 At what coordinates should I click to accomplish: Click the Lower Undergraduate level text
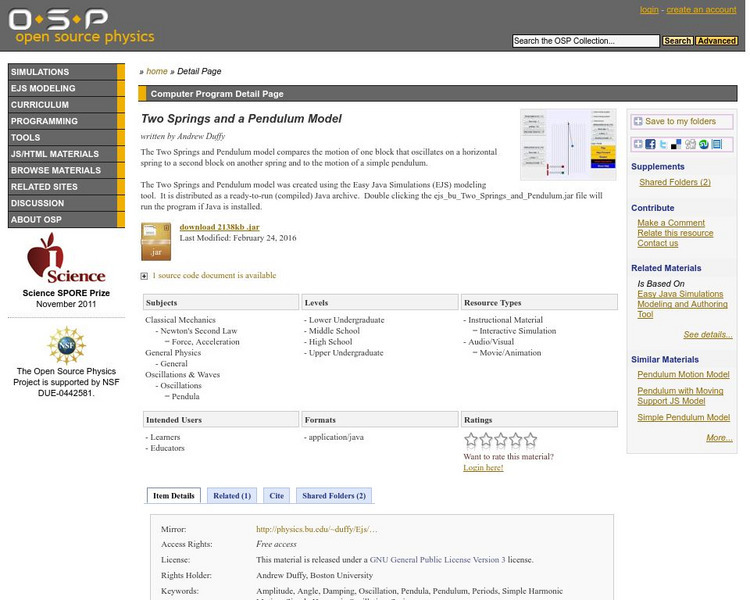tap(346, 320)
